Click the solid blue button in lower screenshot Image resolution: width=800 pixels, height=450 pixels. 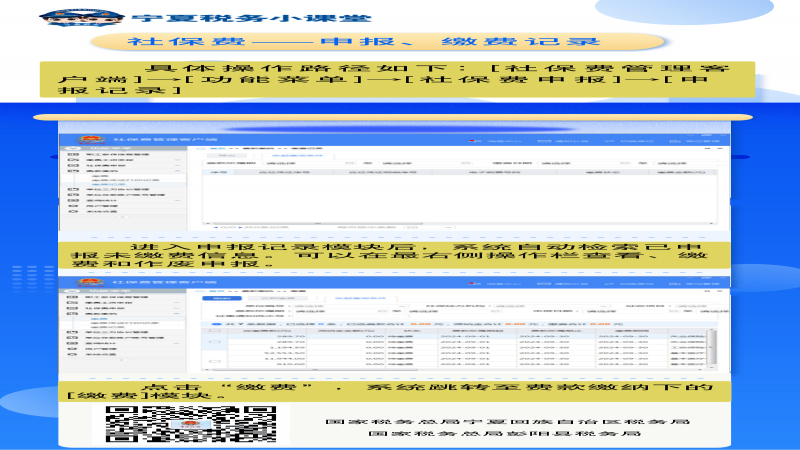(222, 298)
